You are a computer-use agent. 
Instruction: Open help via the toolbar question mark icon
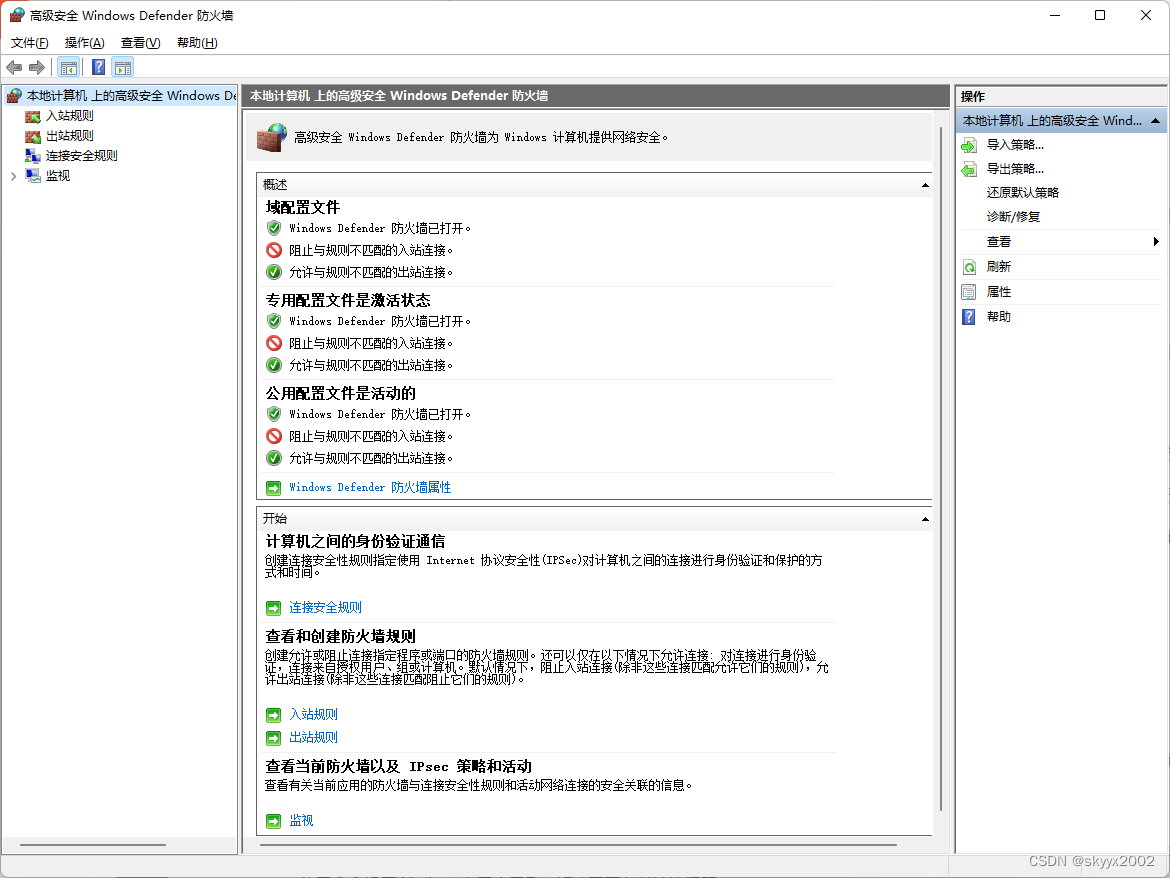pos(97,67)
